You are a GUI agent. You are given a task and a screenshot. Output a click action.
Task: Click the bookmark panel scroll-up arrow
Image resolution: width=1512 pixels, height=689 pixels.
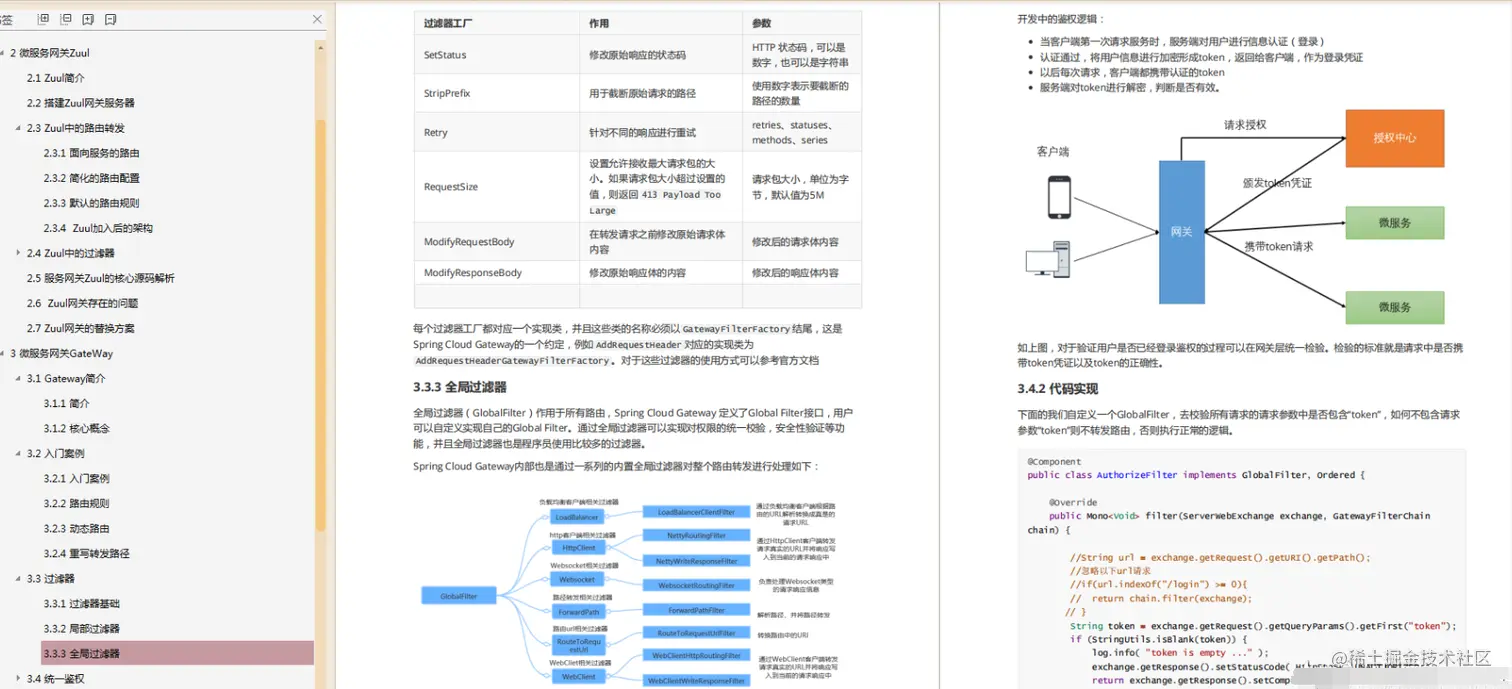pos(321,46)
